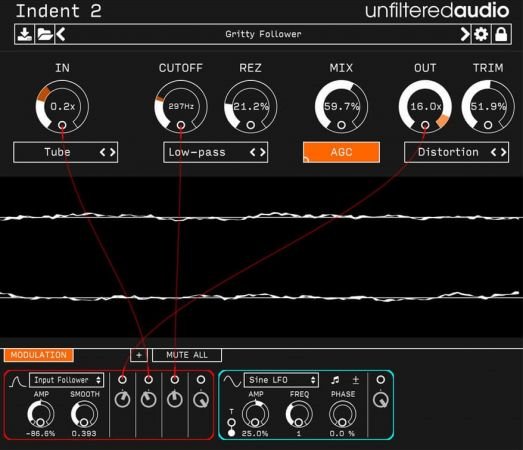Image resolution: width=523 pixels, height=450 pixels.
Task: Toggle the AGC button off
Action: [341, 152]
